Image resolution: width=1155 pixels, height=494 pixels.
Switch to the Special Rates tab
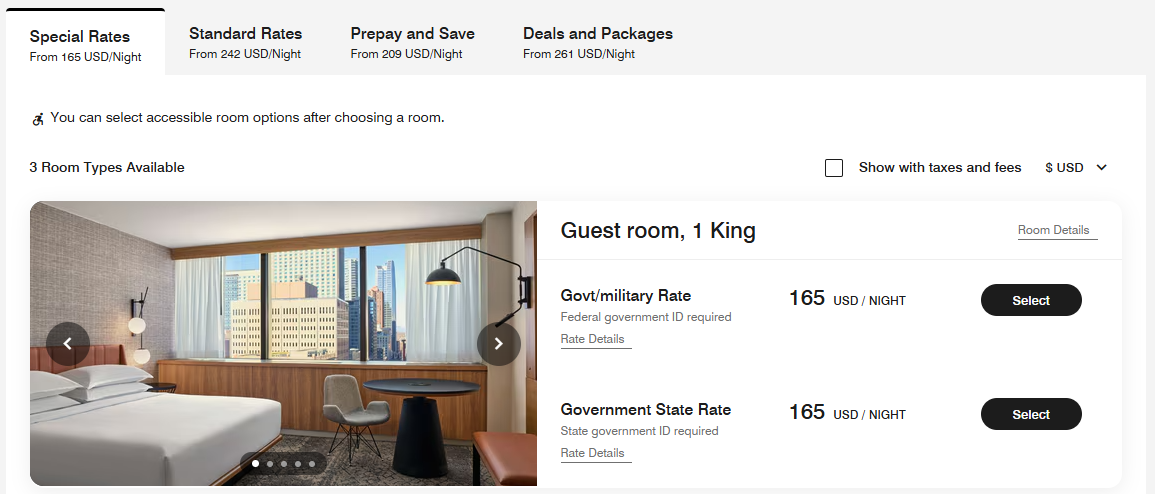(85, 45)
